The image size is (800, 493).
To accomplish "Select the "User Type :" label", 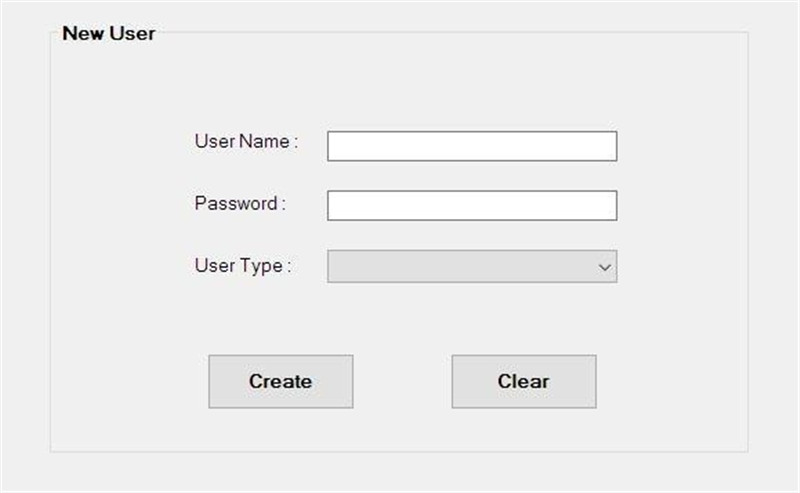I will tap(243, 266).
